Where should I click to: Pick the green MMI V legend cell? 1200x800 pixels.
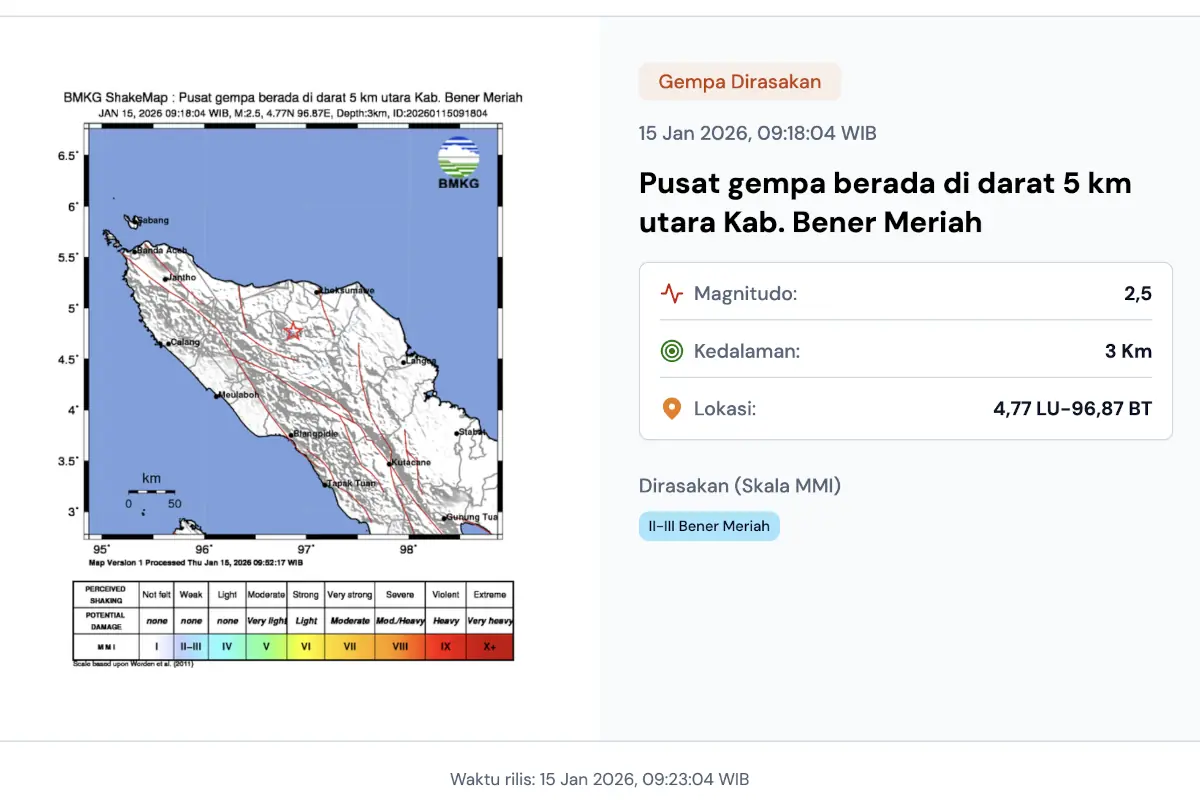coord(266,647)
